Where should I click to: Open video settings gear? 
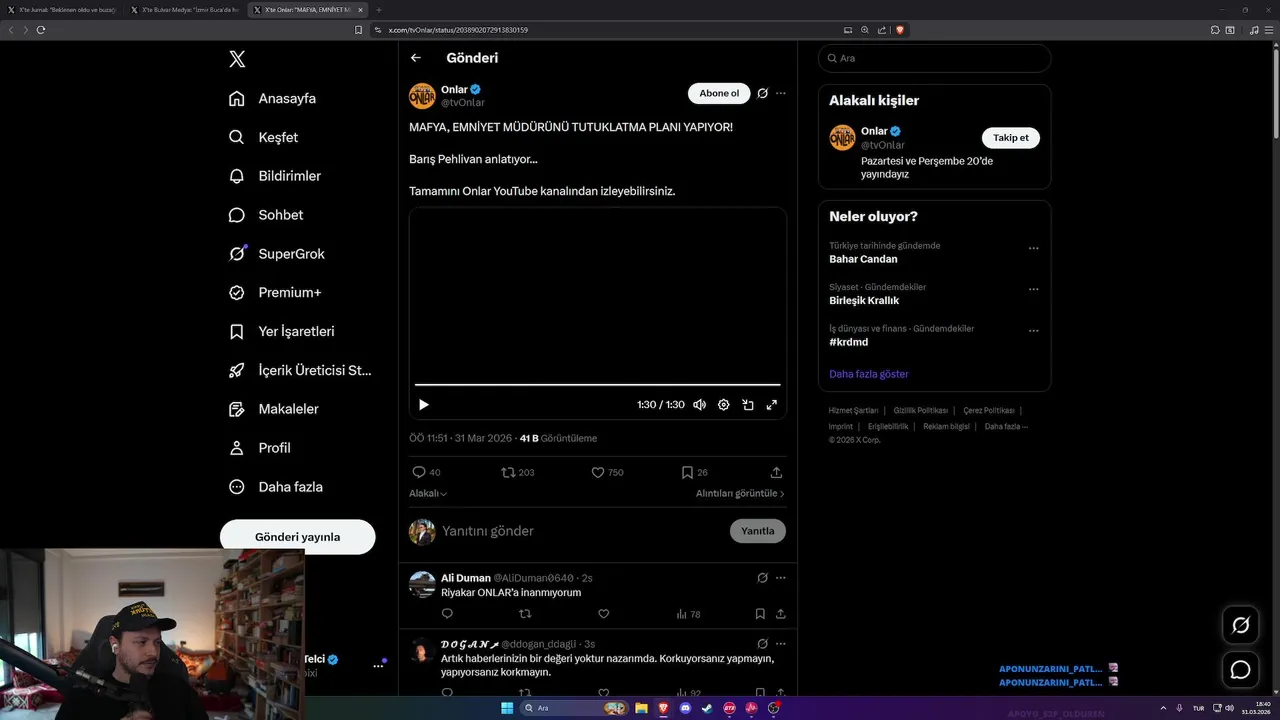click(x=724, y=405)
